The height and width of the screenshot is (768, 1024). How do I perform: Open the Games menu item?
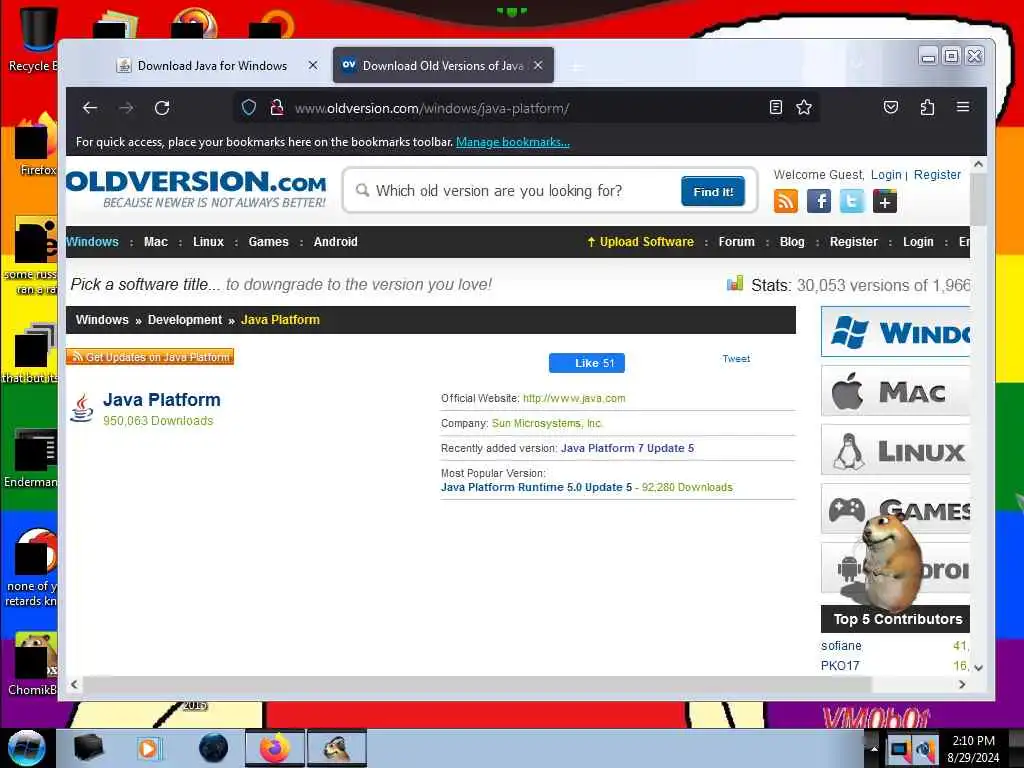click(268, 242)
